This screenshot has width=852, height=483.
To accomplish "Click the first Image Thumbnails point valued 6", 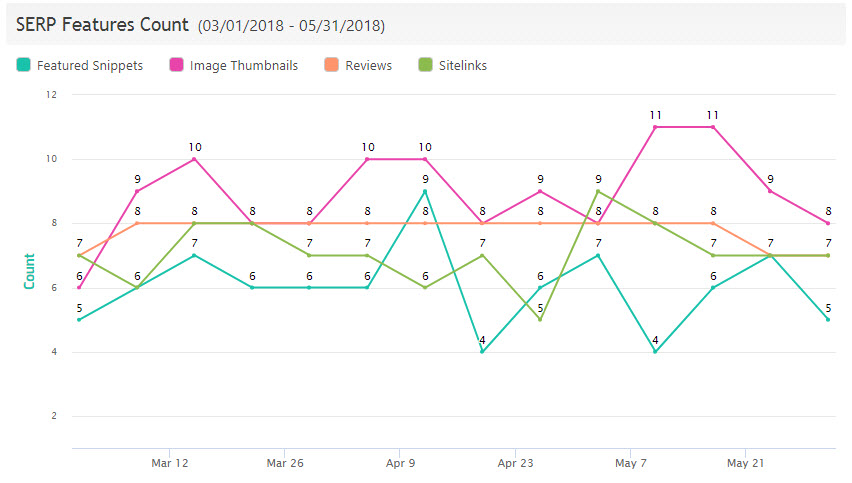I will pos(79,288).
